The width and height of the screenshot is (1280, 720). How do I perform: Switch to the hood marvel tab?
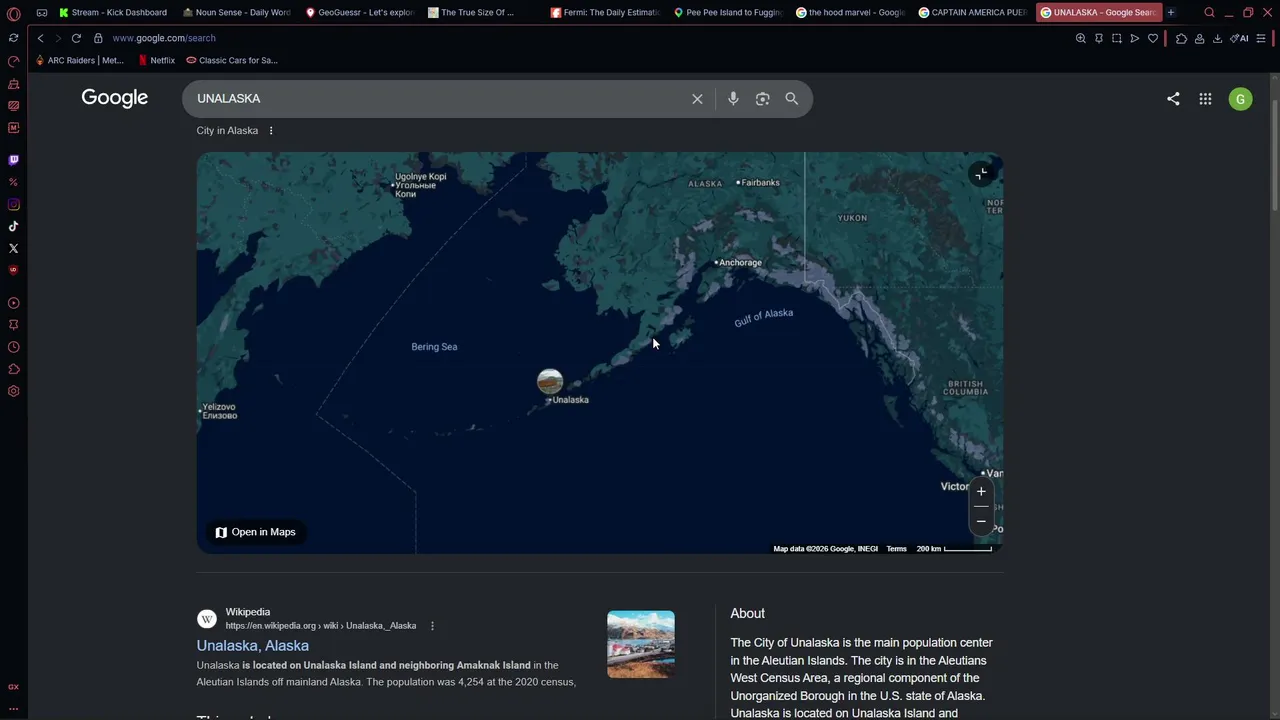coord(851,13)
